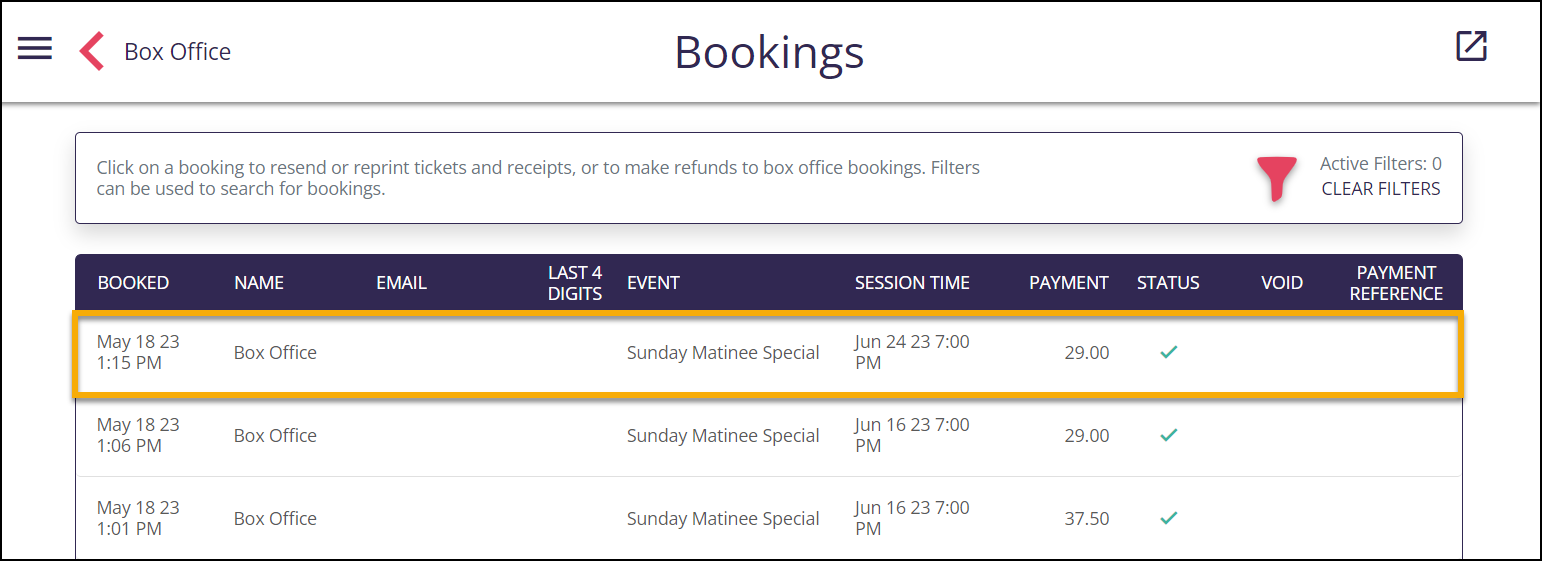Click the Clear Filters link
Image resolution: width=1542 pixels, height=561 pixels.
1381,189
